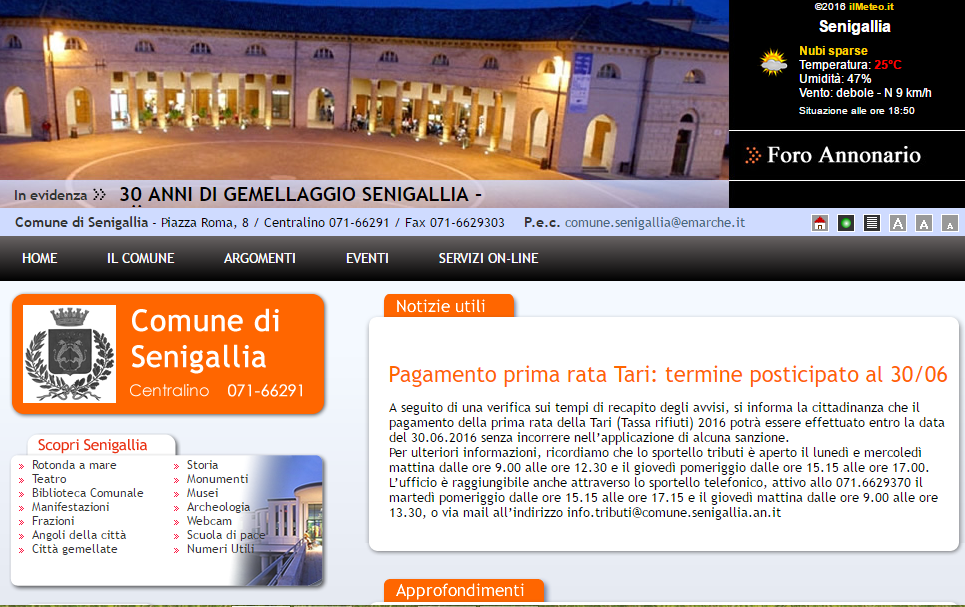The width and height of the screenshot is (965, 607).
Task: Click the Situazione alle ore 18:50 text
Action: [x=857, y=111]
